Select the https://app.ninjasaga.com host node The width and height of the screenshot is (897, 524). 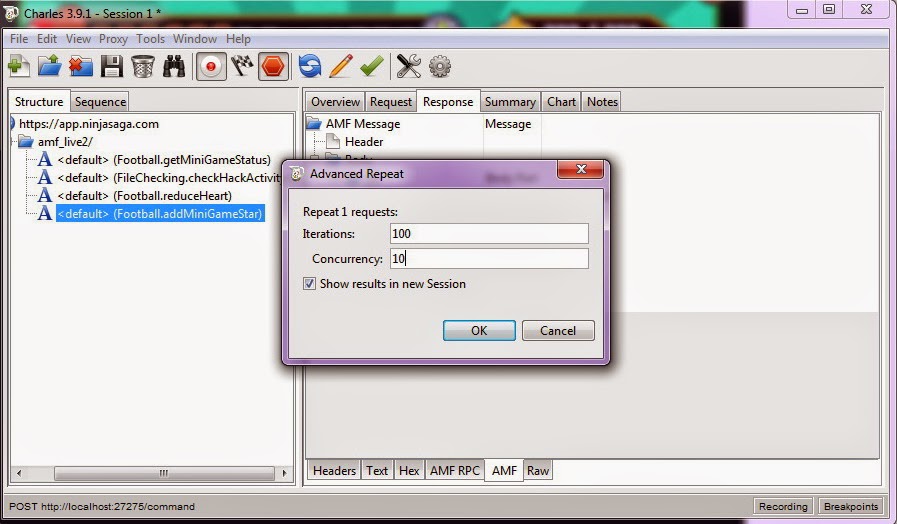[89, 124]
